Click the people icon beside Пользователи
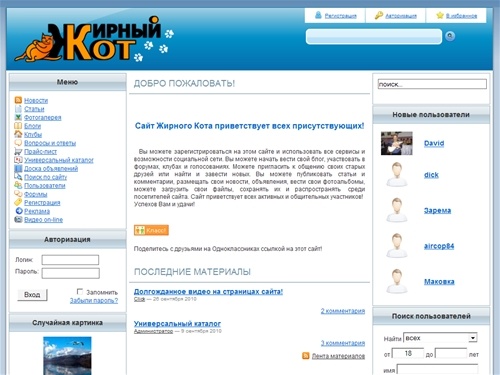500x375 pixels. tap(18, 185)
